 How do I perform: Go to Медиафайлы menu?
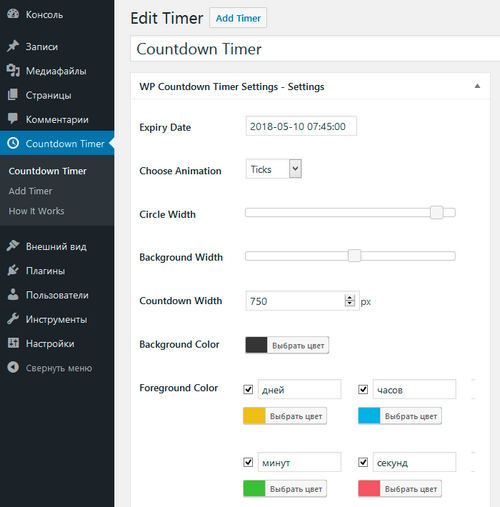tap(57, 71)
